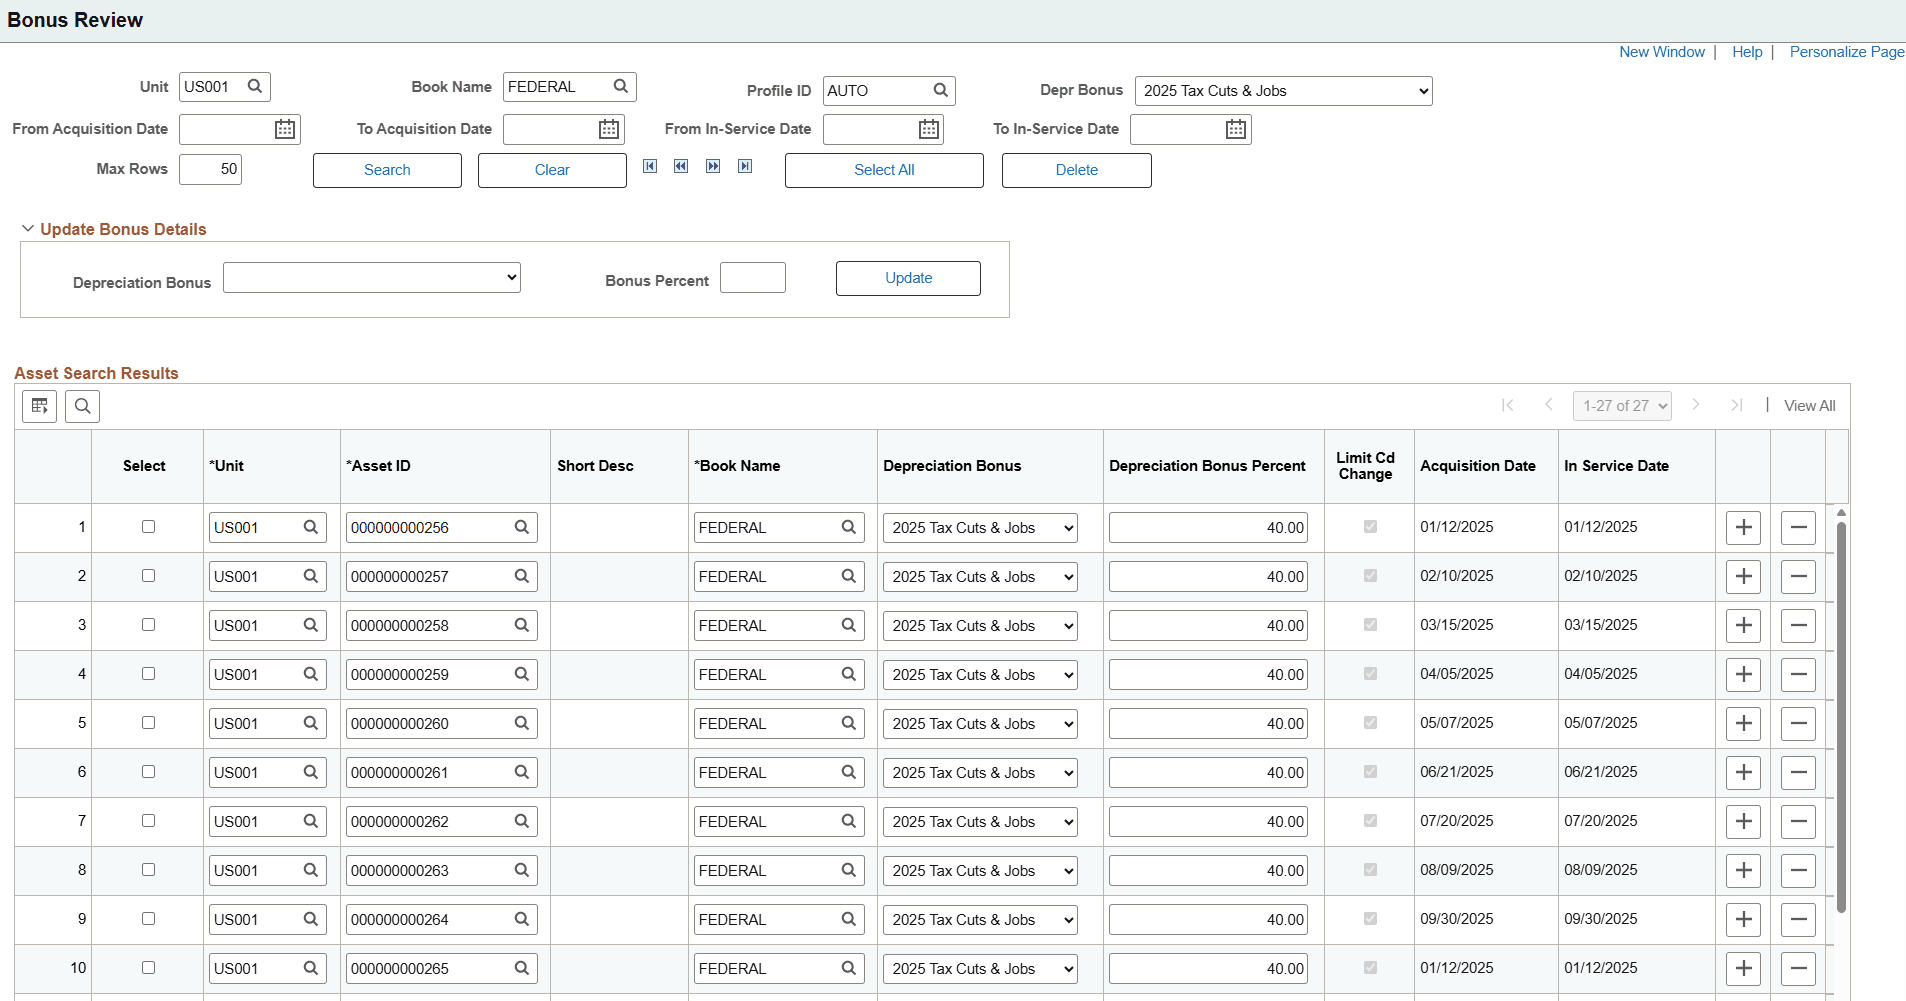Open the Depr Bonus dropdown in search criteria

click(x=1283, y=91)
